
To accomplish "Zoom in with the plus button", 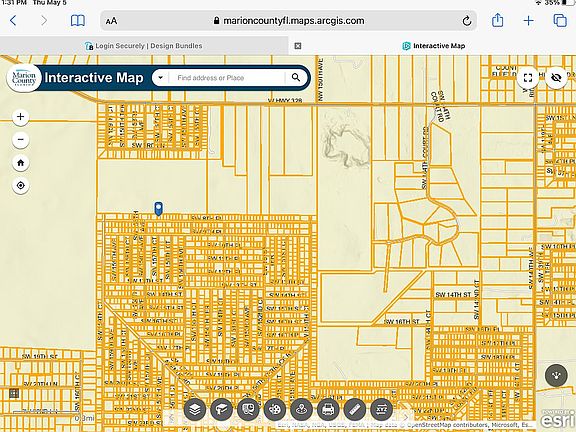I will click(x=21, y=117).
